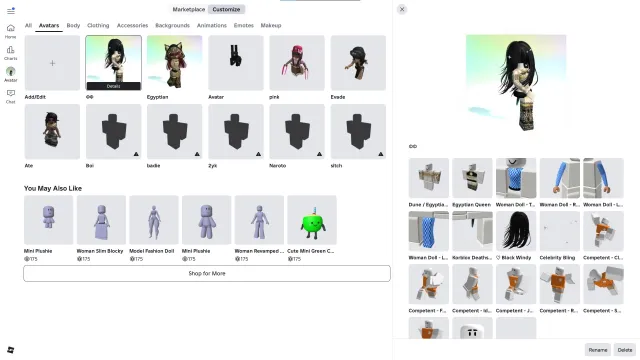Open the Body tab
640x360 pixels.
73,25
